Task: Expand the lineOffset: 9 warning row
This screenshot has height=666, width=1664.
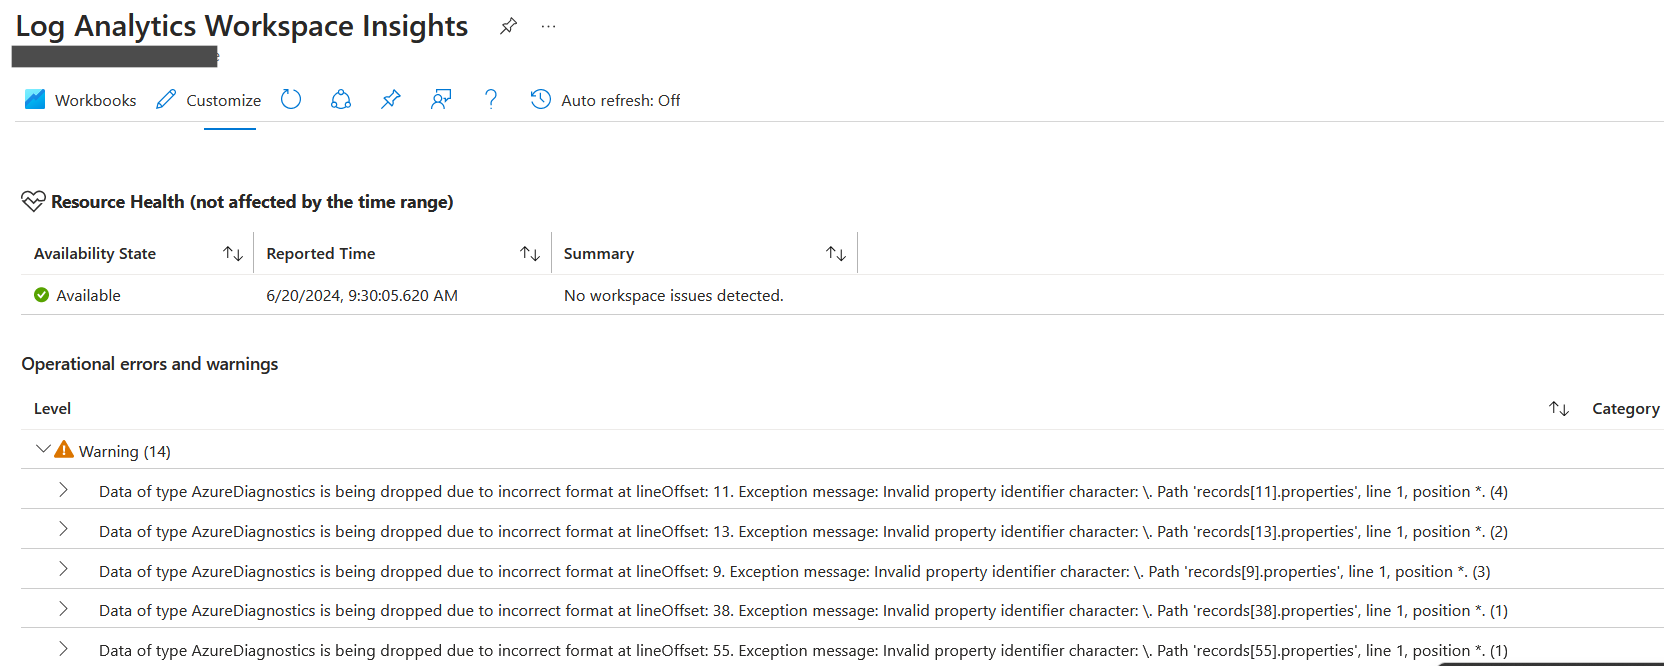Action: [x=63, y=569]
